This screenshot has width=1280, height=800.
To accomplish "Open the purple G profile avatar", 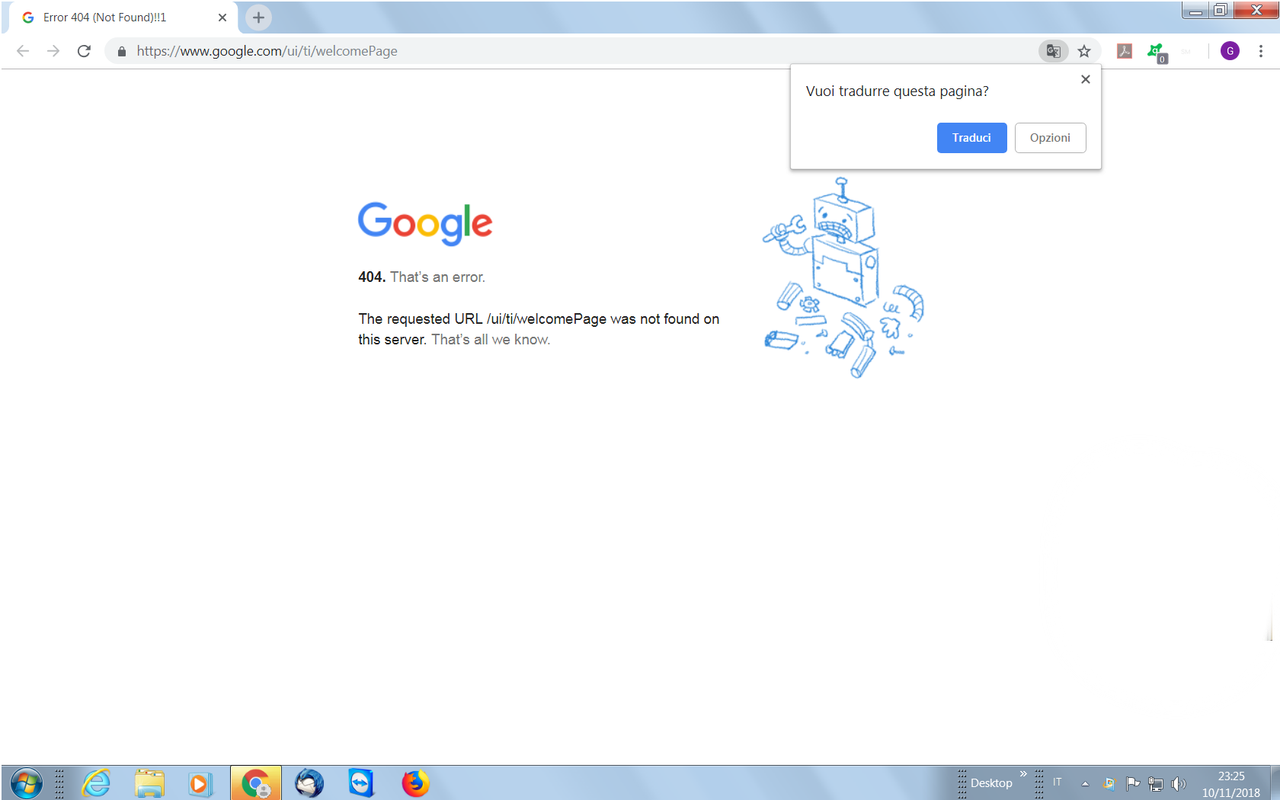I will pyautogui.click(x=1230, y=51).
